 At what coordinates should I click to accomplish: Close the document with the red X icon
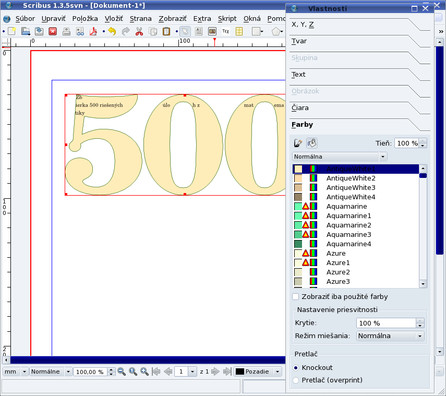coord(53,32)
